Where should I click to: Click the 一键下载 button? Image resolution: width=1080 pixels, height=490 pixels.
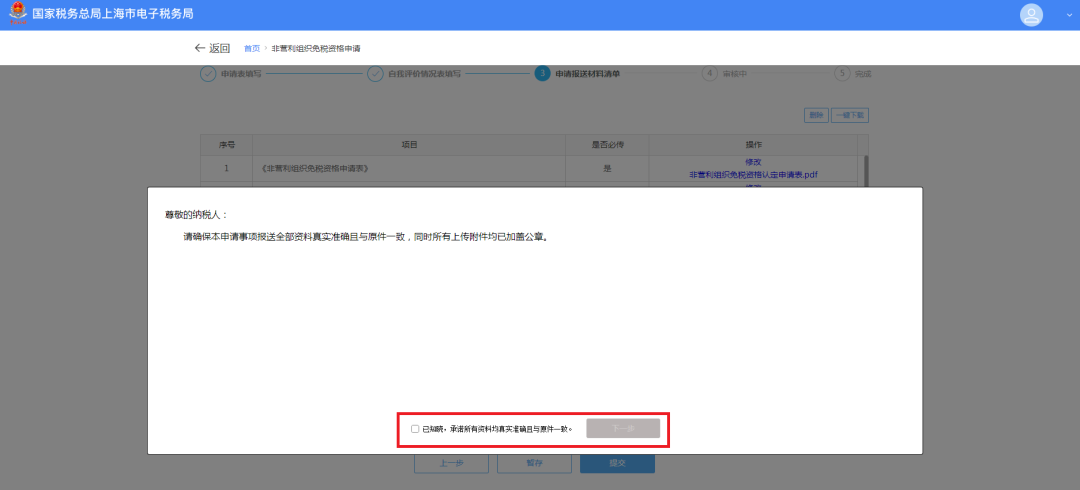click(851, 115)
